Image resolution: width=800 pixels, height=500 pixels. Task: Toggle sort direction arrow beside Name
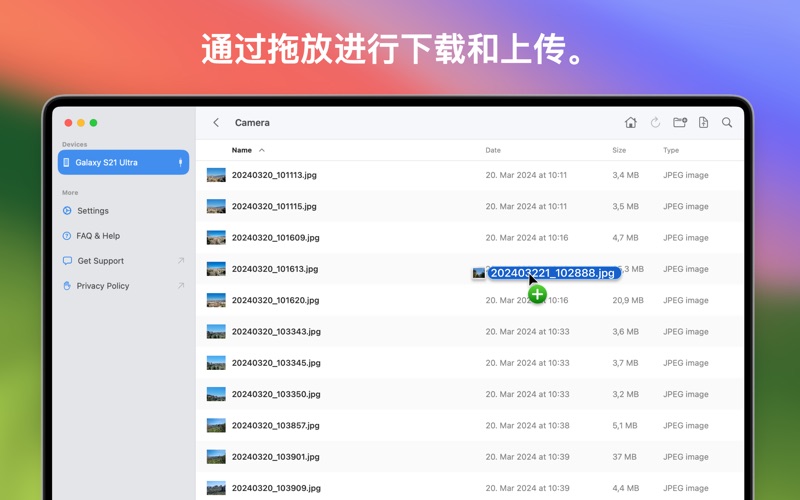click(x=262, y=150)
